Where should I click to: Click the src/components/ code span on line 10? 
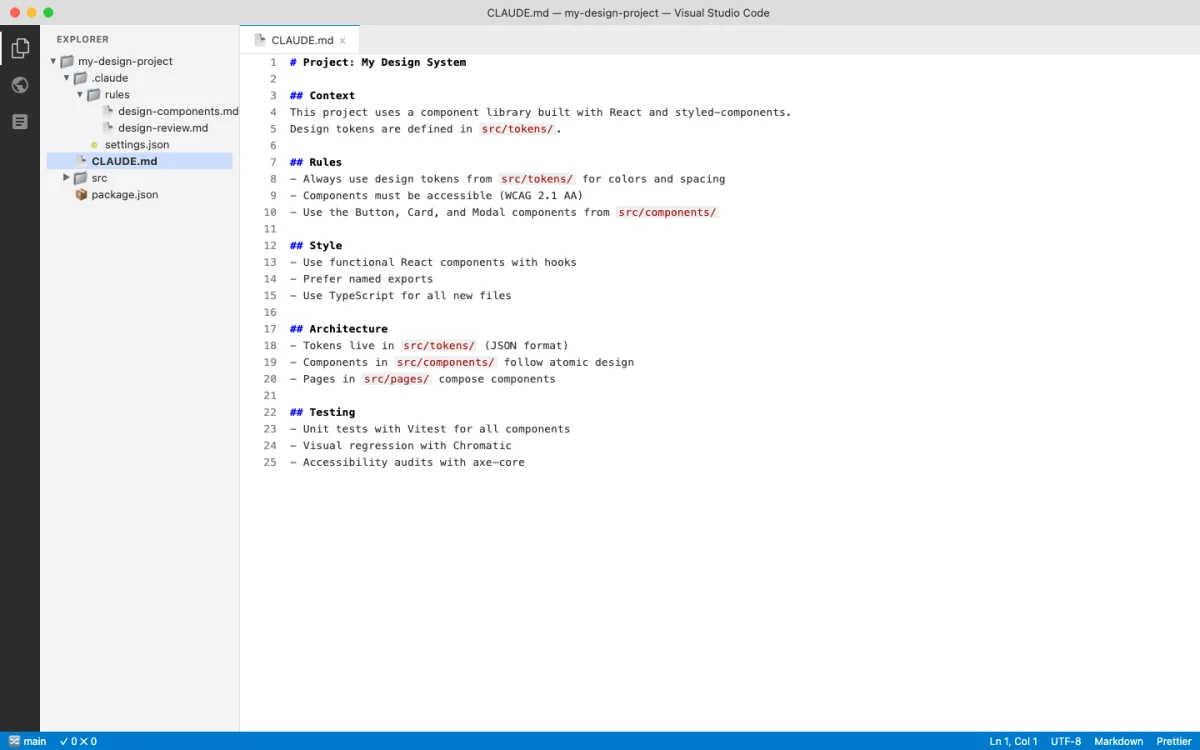click(x=667, y=212)
